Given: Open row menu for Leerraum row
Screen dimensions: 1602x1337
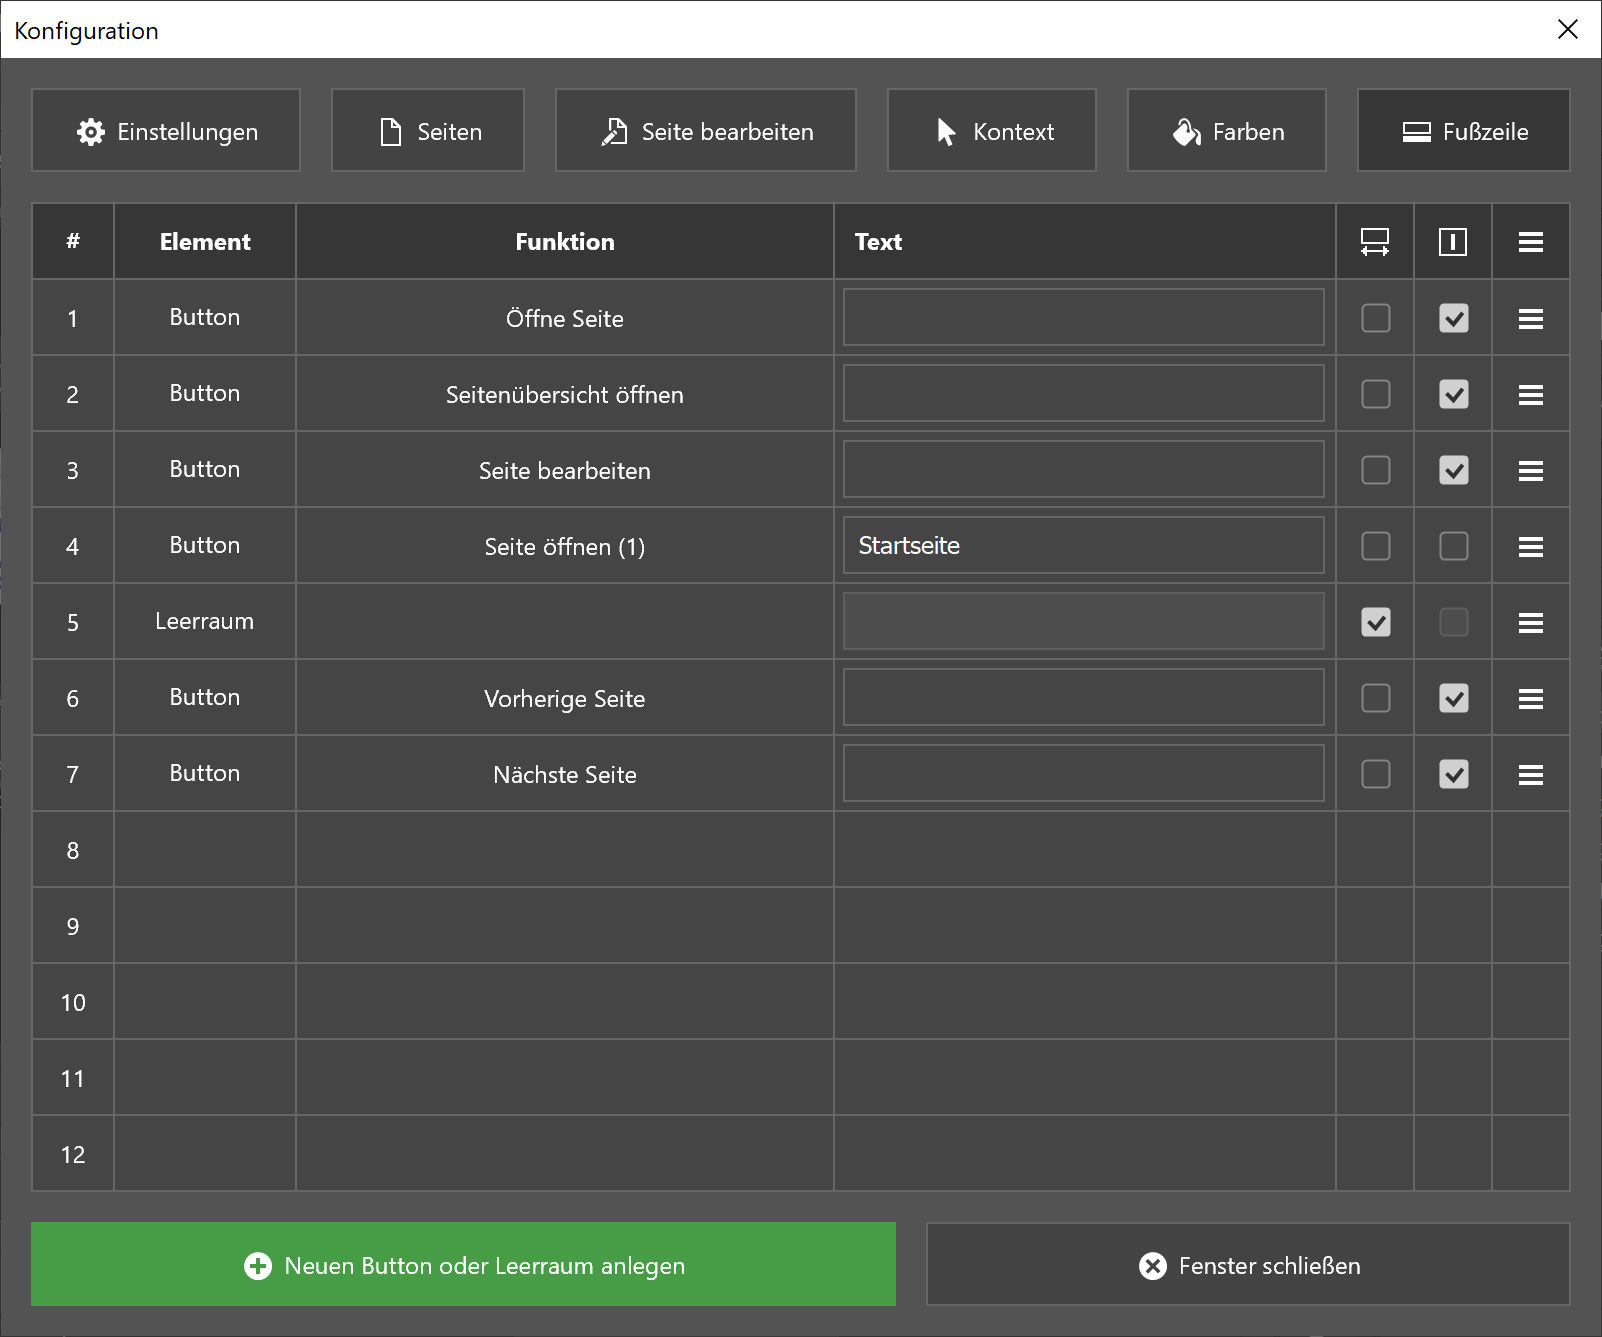Looking at the screenshot, I should (x=1531, y=622).
